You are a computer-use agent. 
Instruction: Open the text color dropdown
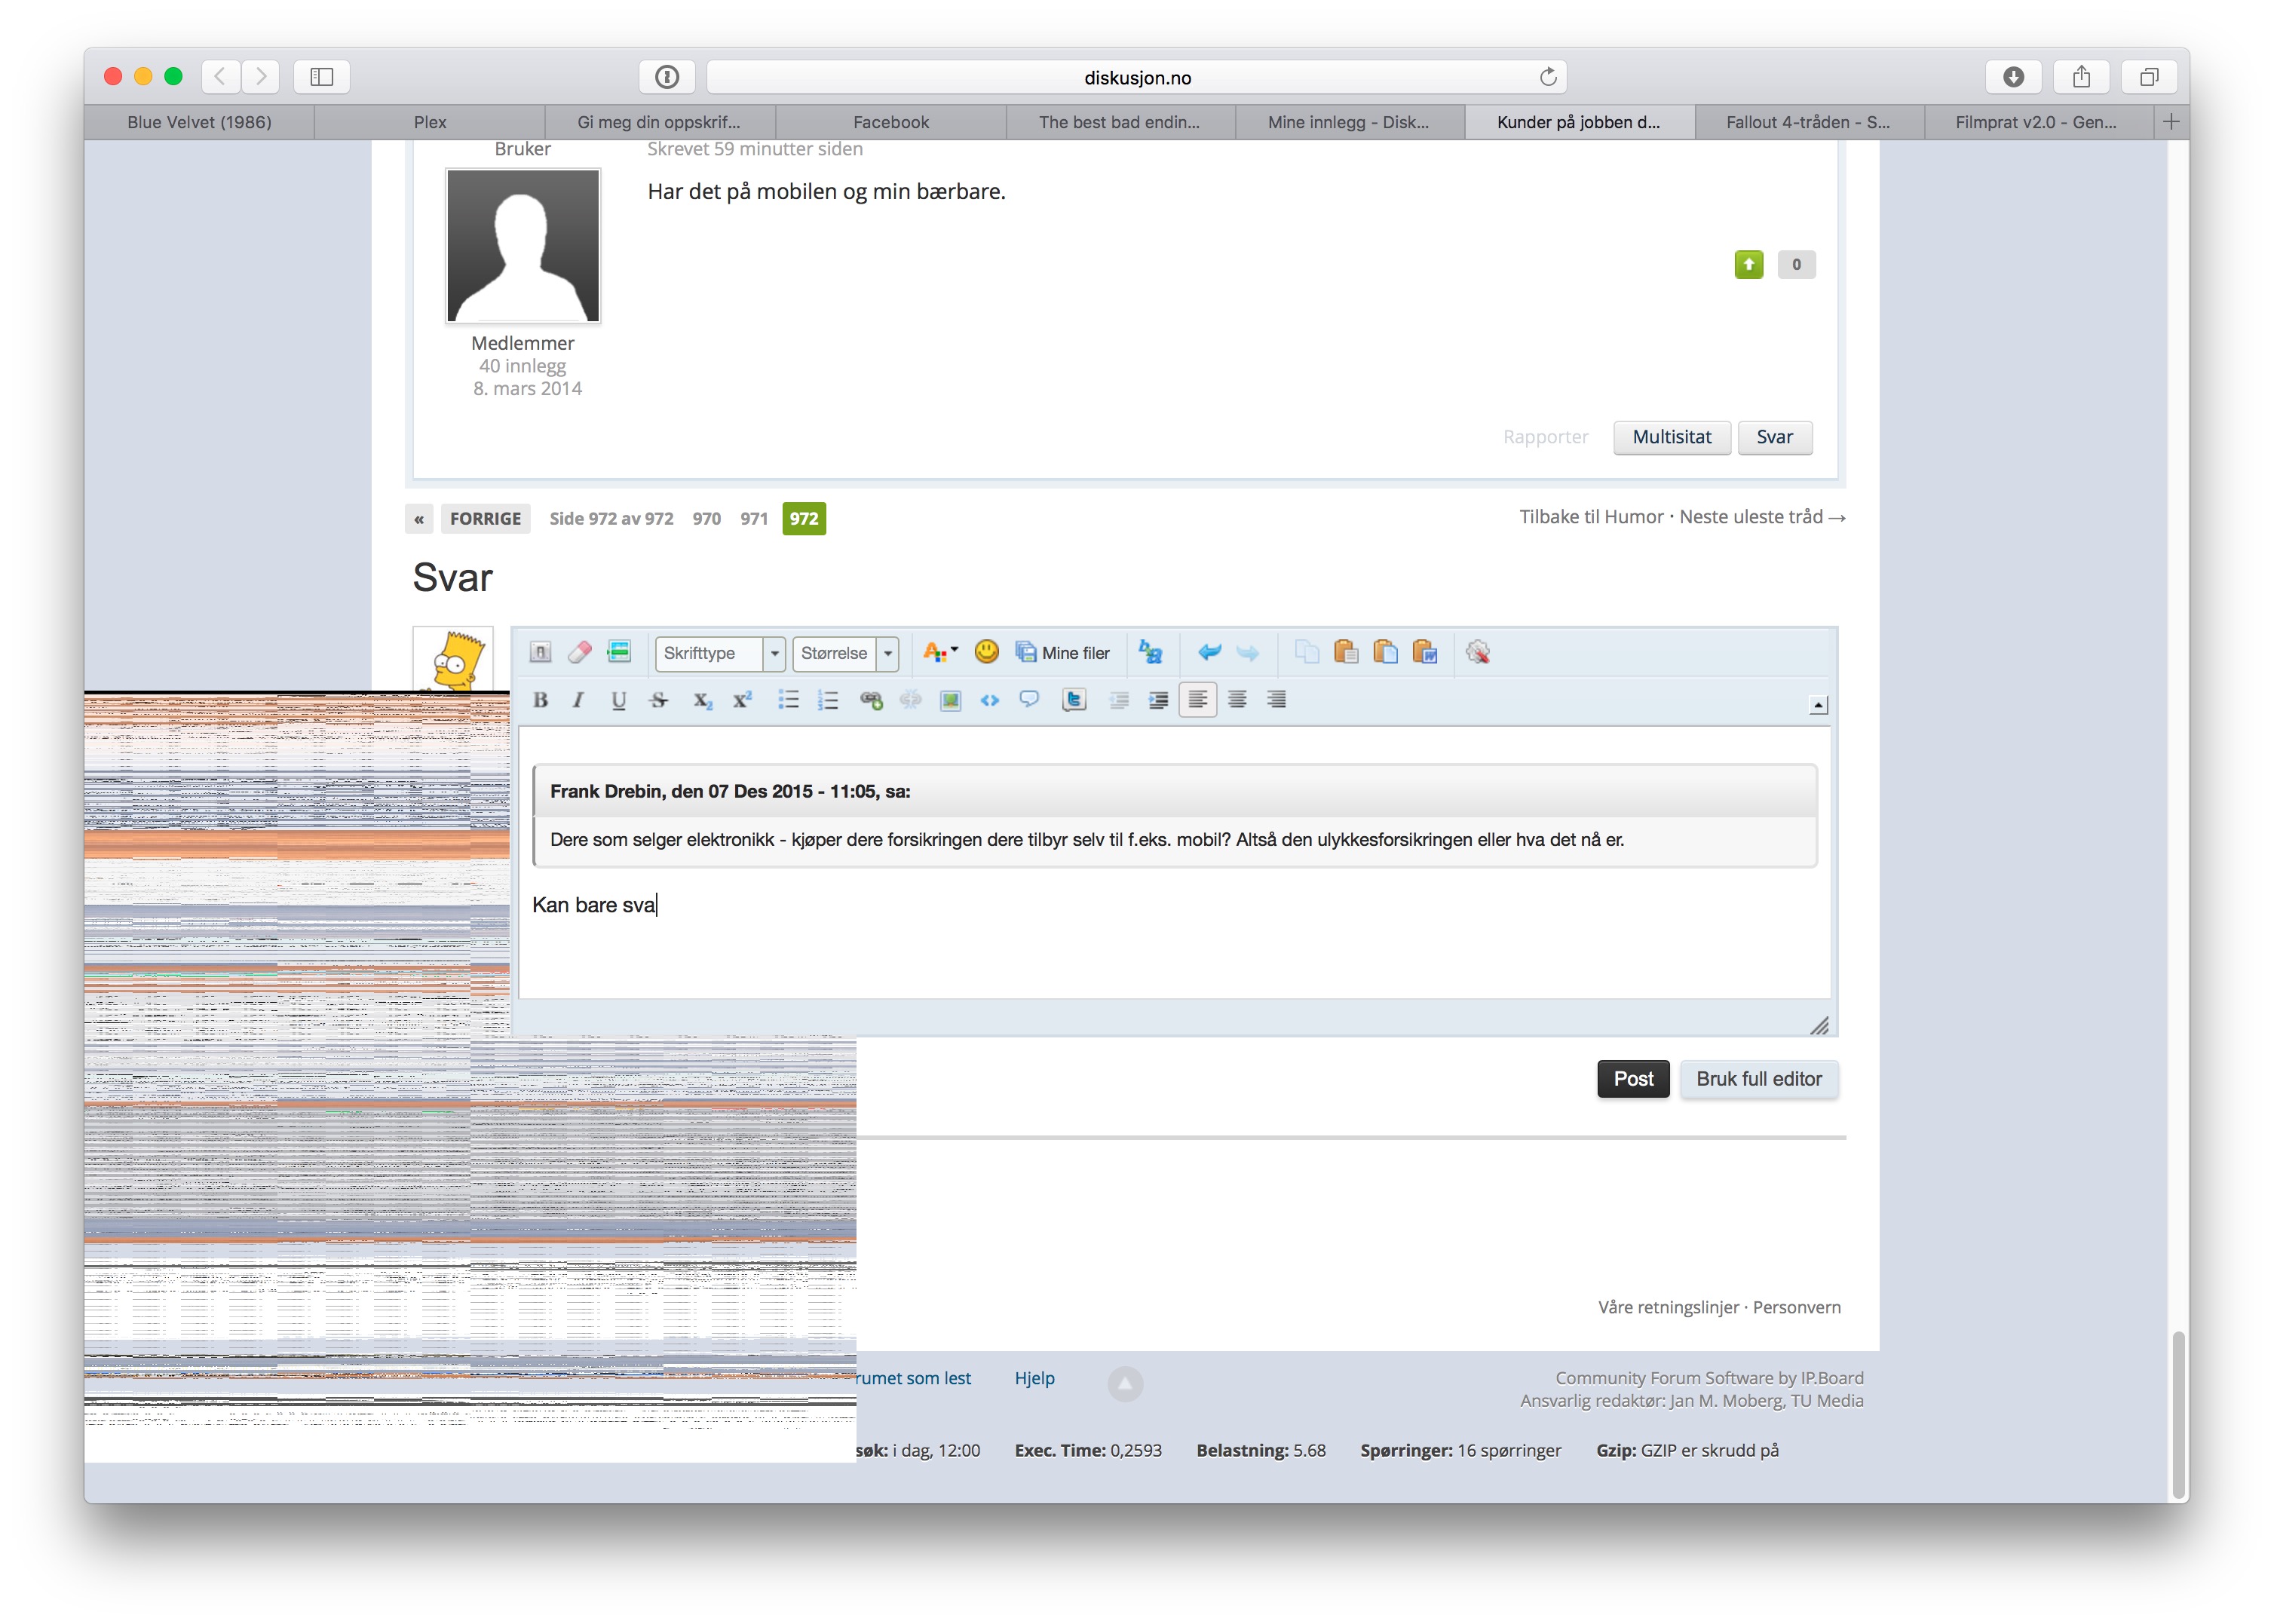coord(940,653)
